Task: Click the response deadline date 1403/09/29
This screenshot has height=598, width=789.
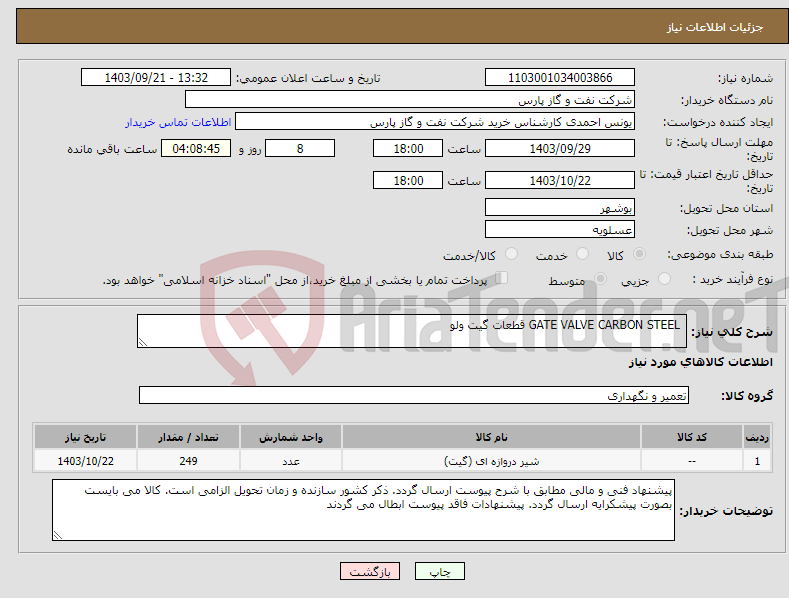Action: (x=560, y=148)
